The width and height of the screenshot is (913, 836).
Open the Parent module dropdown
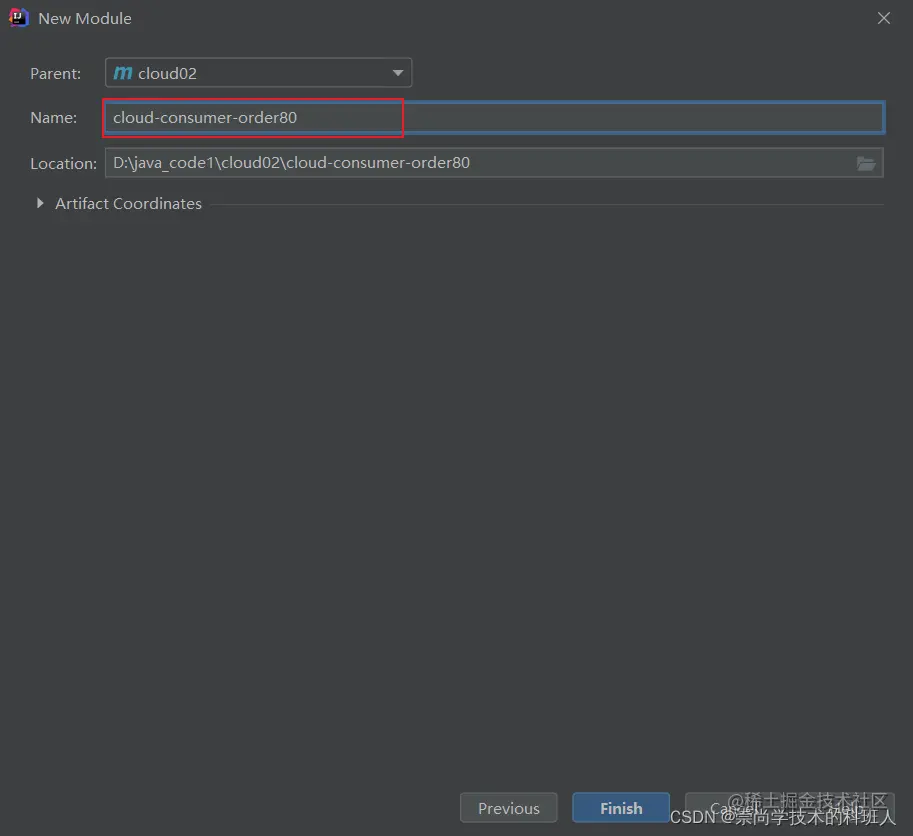tap(258, 73)
